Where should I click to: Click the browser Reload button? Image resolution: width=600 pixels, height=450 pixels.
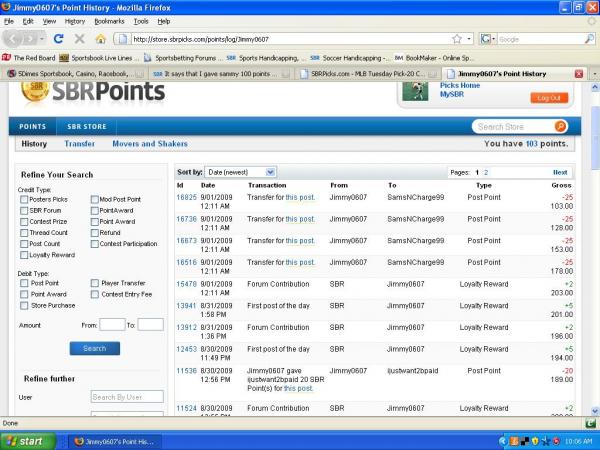click(x=59, y=39)
